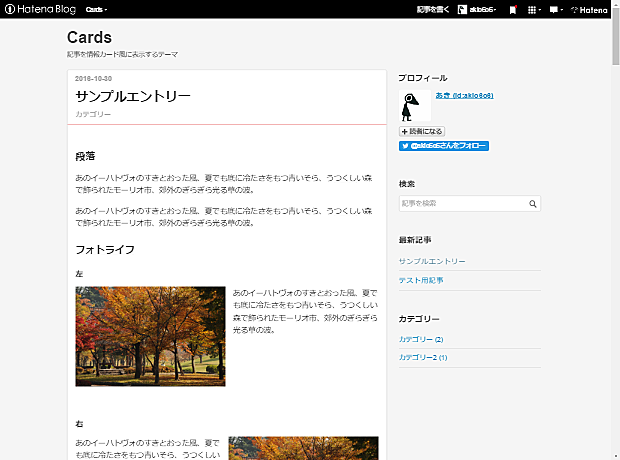
Task: Click the search magnifier icon
Action: click(x=533, y=204)
